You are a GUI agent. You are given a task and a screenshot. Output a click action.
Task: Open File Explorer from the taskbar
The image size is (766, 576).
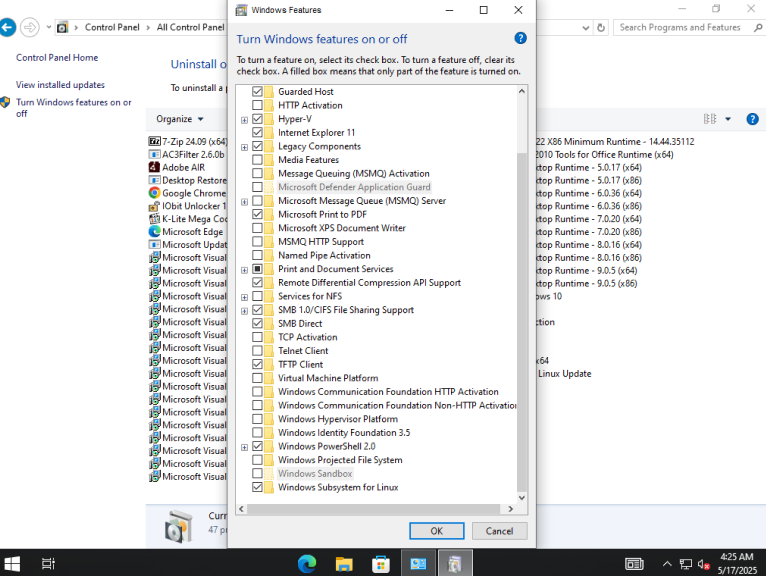[x=344, y=564]
